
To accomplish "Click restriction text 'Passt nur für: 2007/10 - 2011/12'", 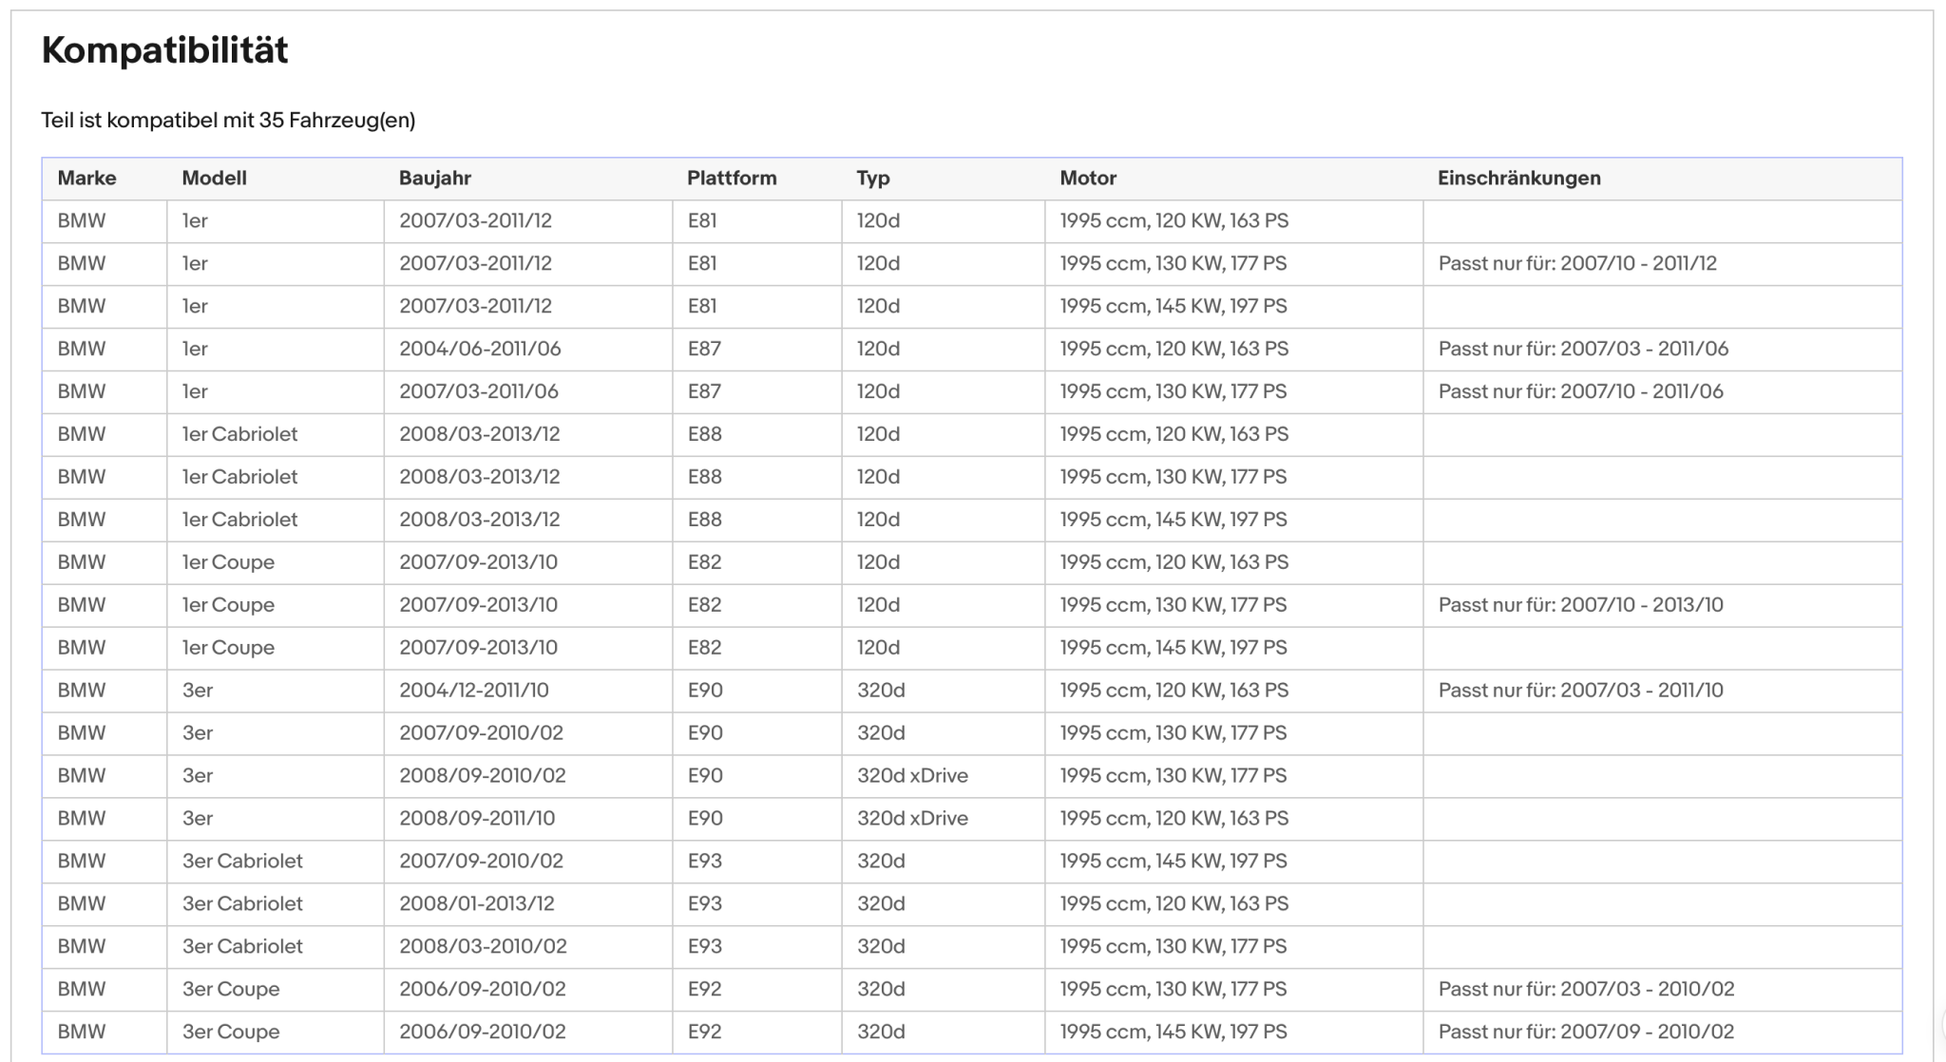I will click(1577, 264).
